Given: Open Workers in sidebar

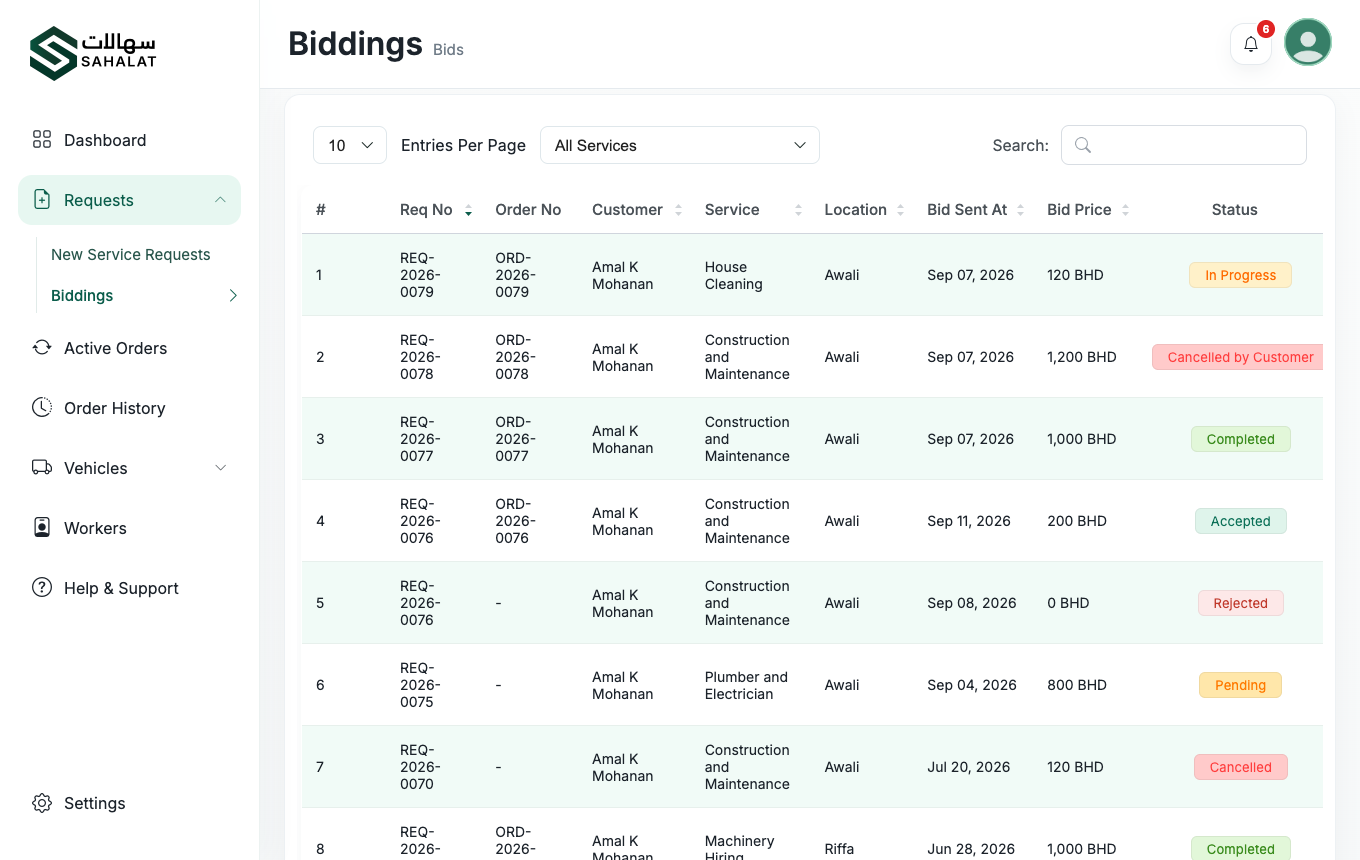Looking at the screenshot, I should (95, 528).
